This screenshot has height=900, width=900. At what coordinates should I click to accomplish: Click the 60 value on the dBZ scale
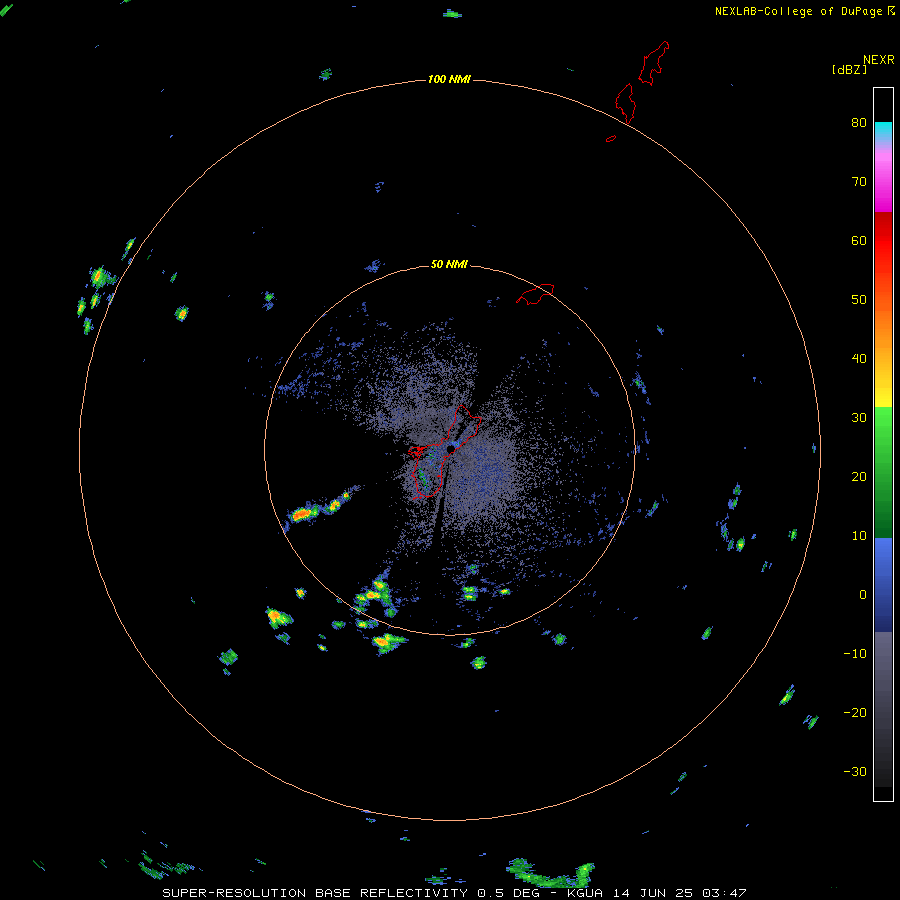[859, 240]
